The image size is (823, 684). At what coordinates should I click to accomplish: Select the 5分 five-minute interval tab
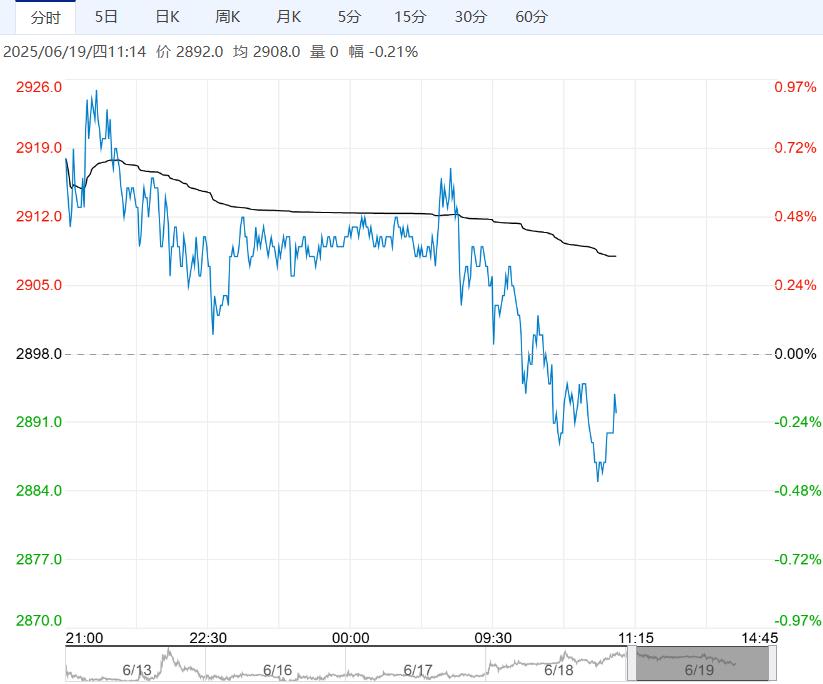pos(349,17)
